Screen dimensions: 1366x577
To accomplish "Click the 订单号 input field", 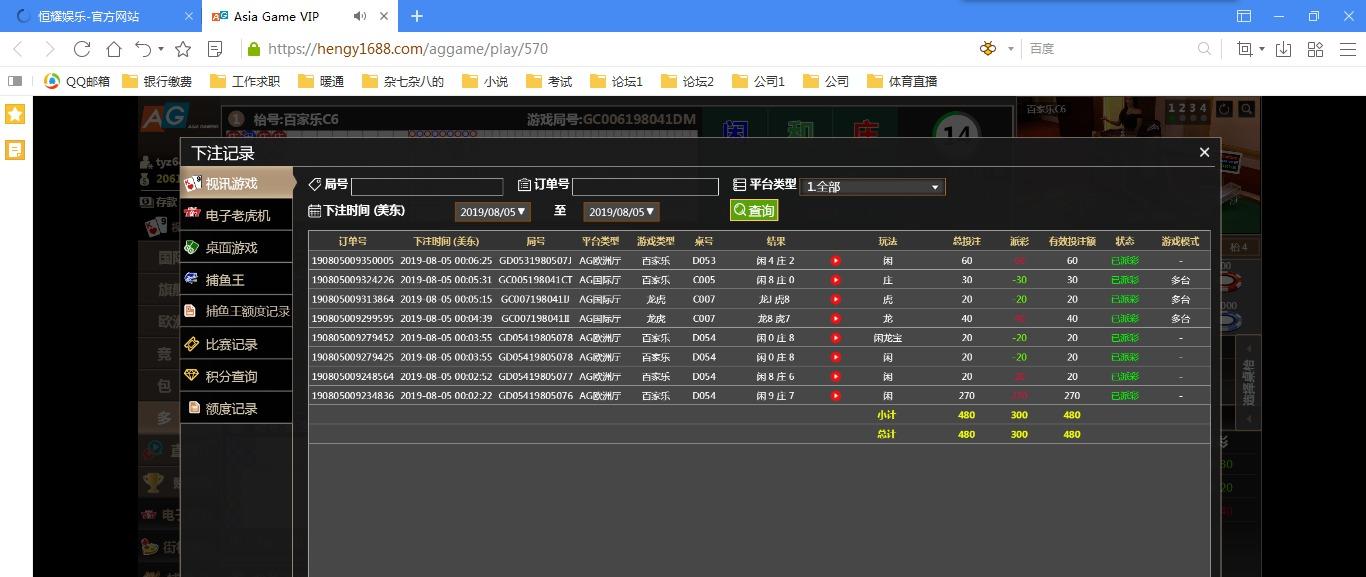I will [645, 187].
